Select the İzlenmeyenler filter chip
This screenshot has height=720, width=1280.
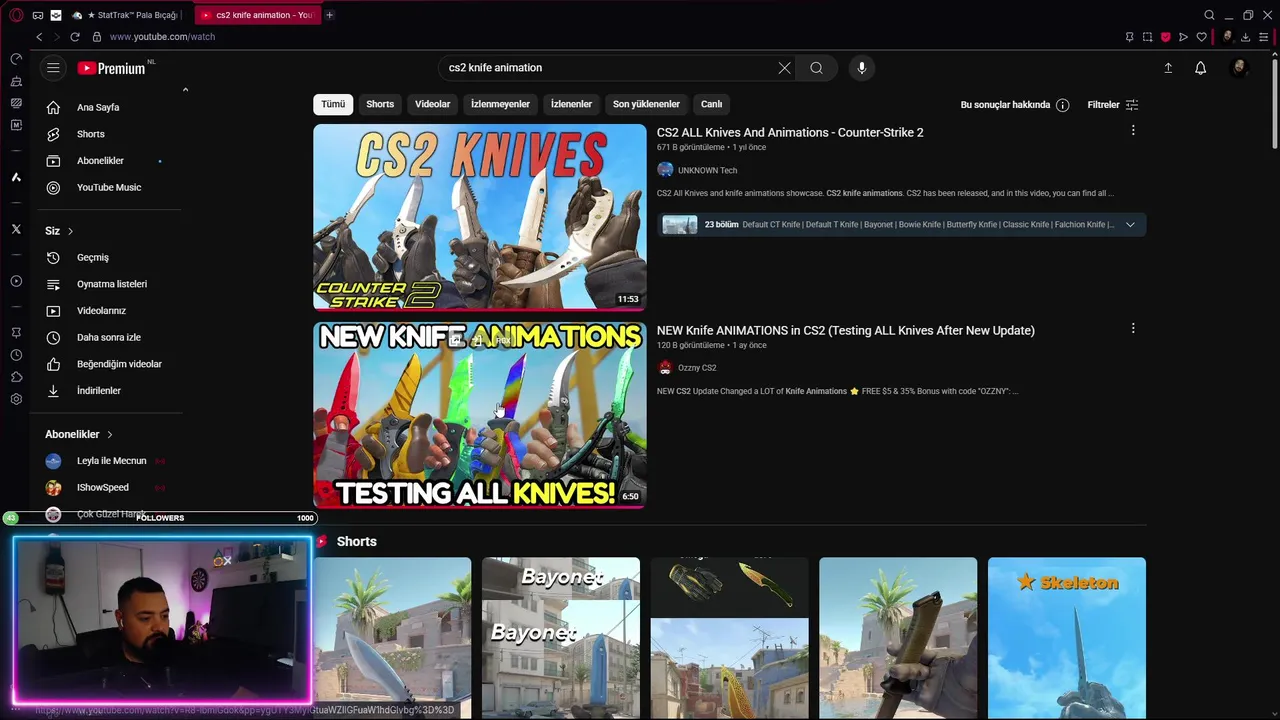tap(500, 104)
